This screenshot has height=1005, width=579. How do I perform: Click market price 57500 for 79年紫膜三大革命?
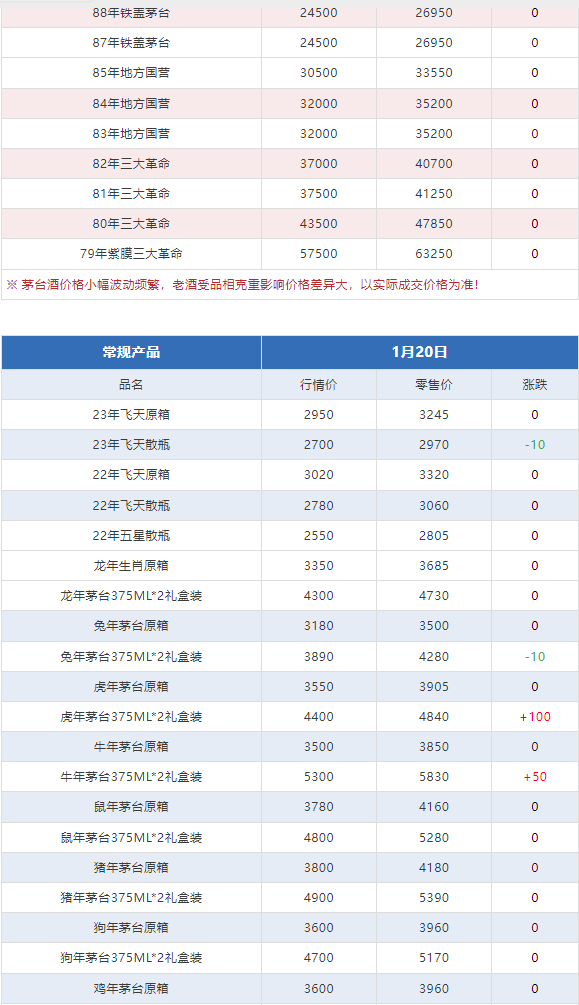point(319,254)
